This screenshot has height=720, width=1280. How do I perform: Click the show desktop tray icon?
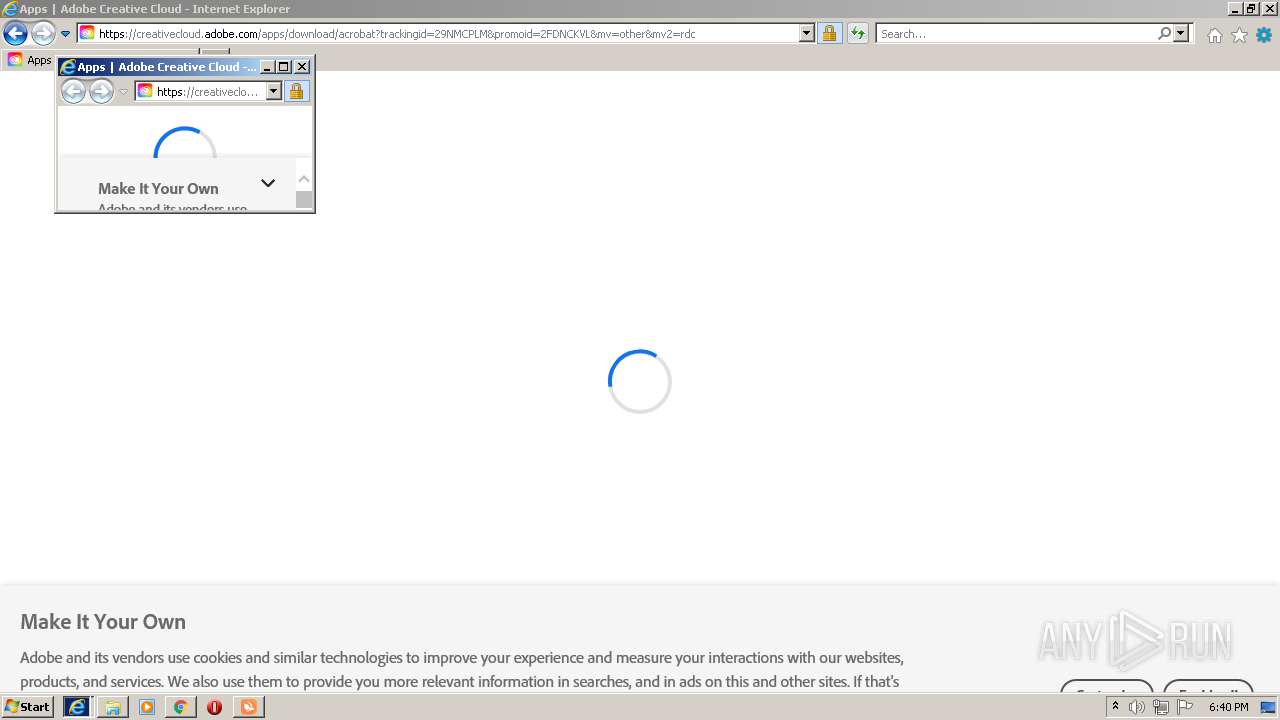(1268, 707)
